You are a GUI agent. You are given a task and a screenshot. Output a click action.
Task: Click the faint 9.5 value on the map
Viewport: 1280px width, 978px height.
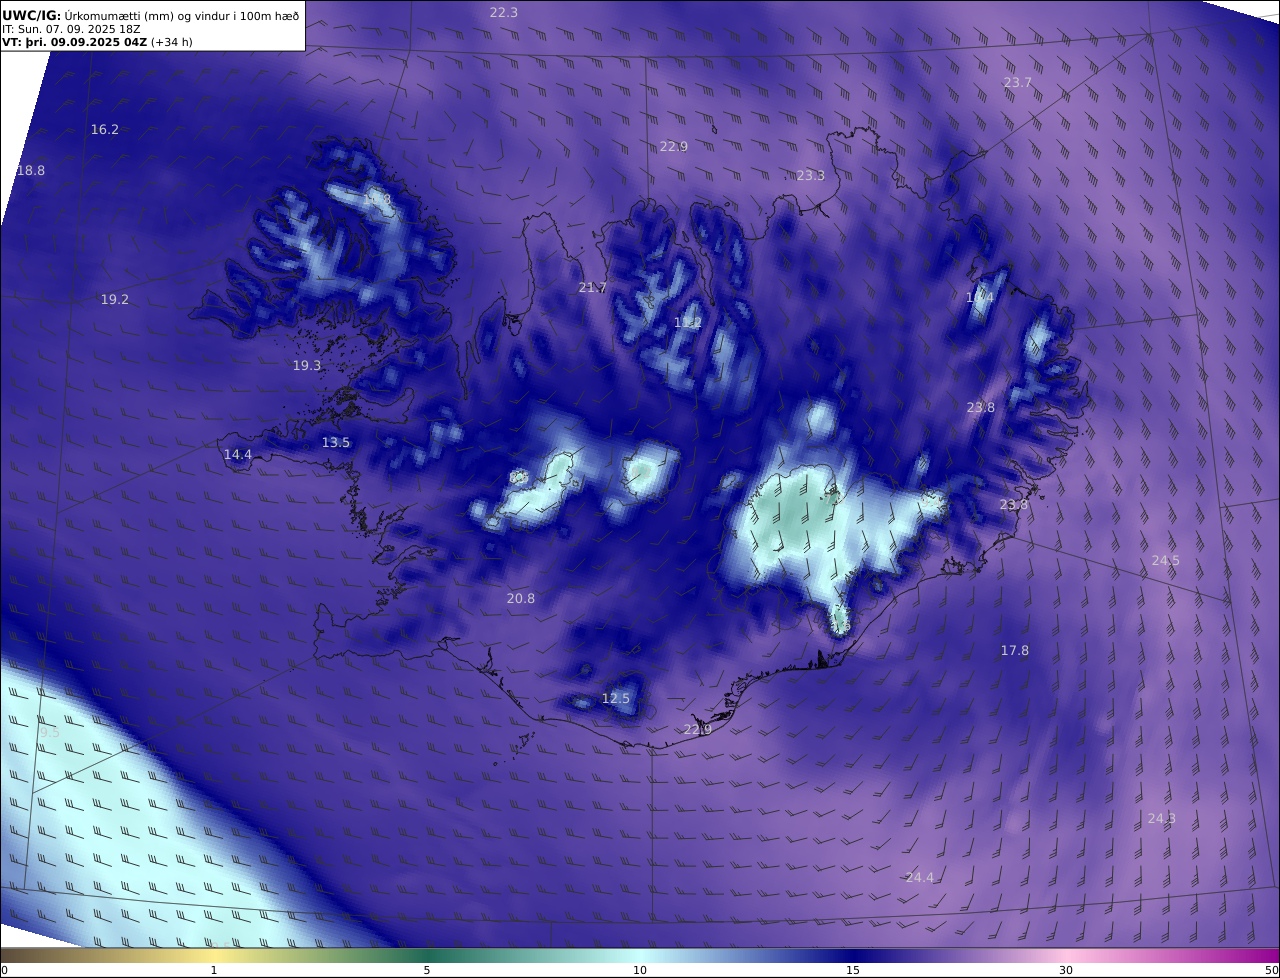coord(50,733)
